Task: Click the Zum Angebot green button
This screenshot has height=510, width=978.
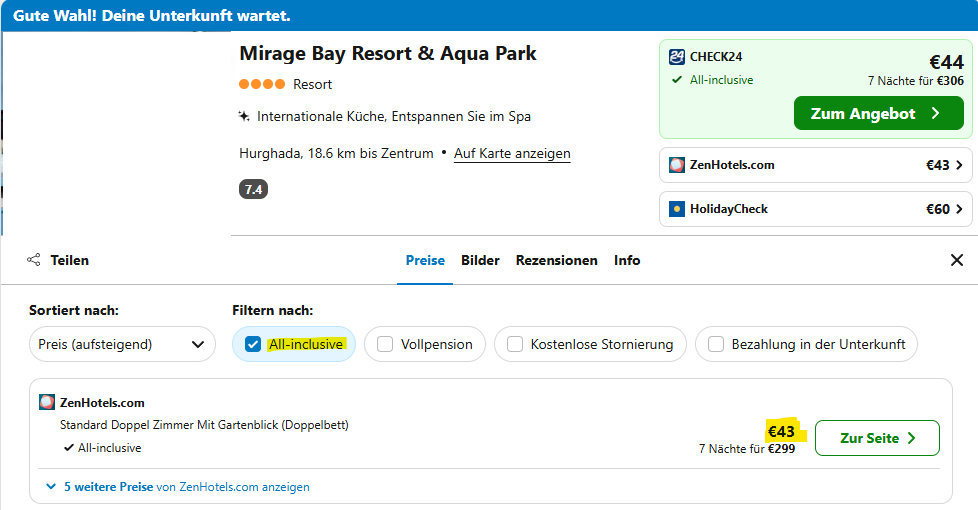Action: (879, 113)
